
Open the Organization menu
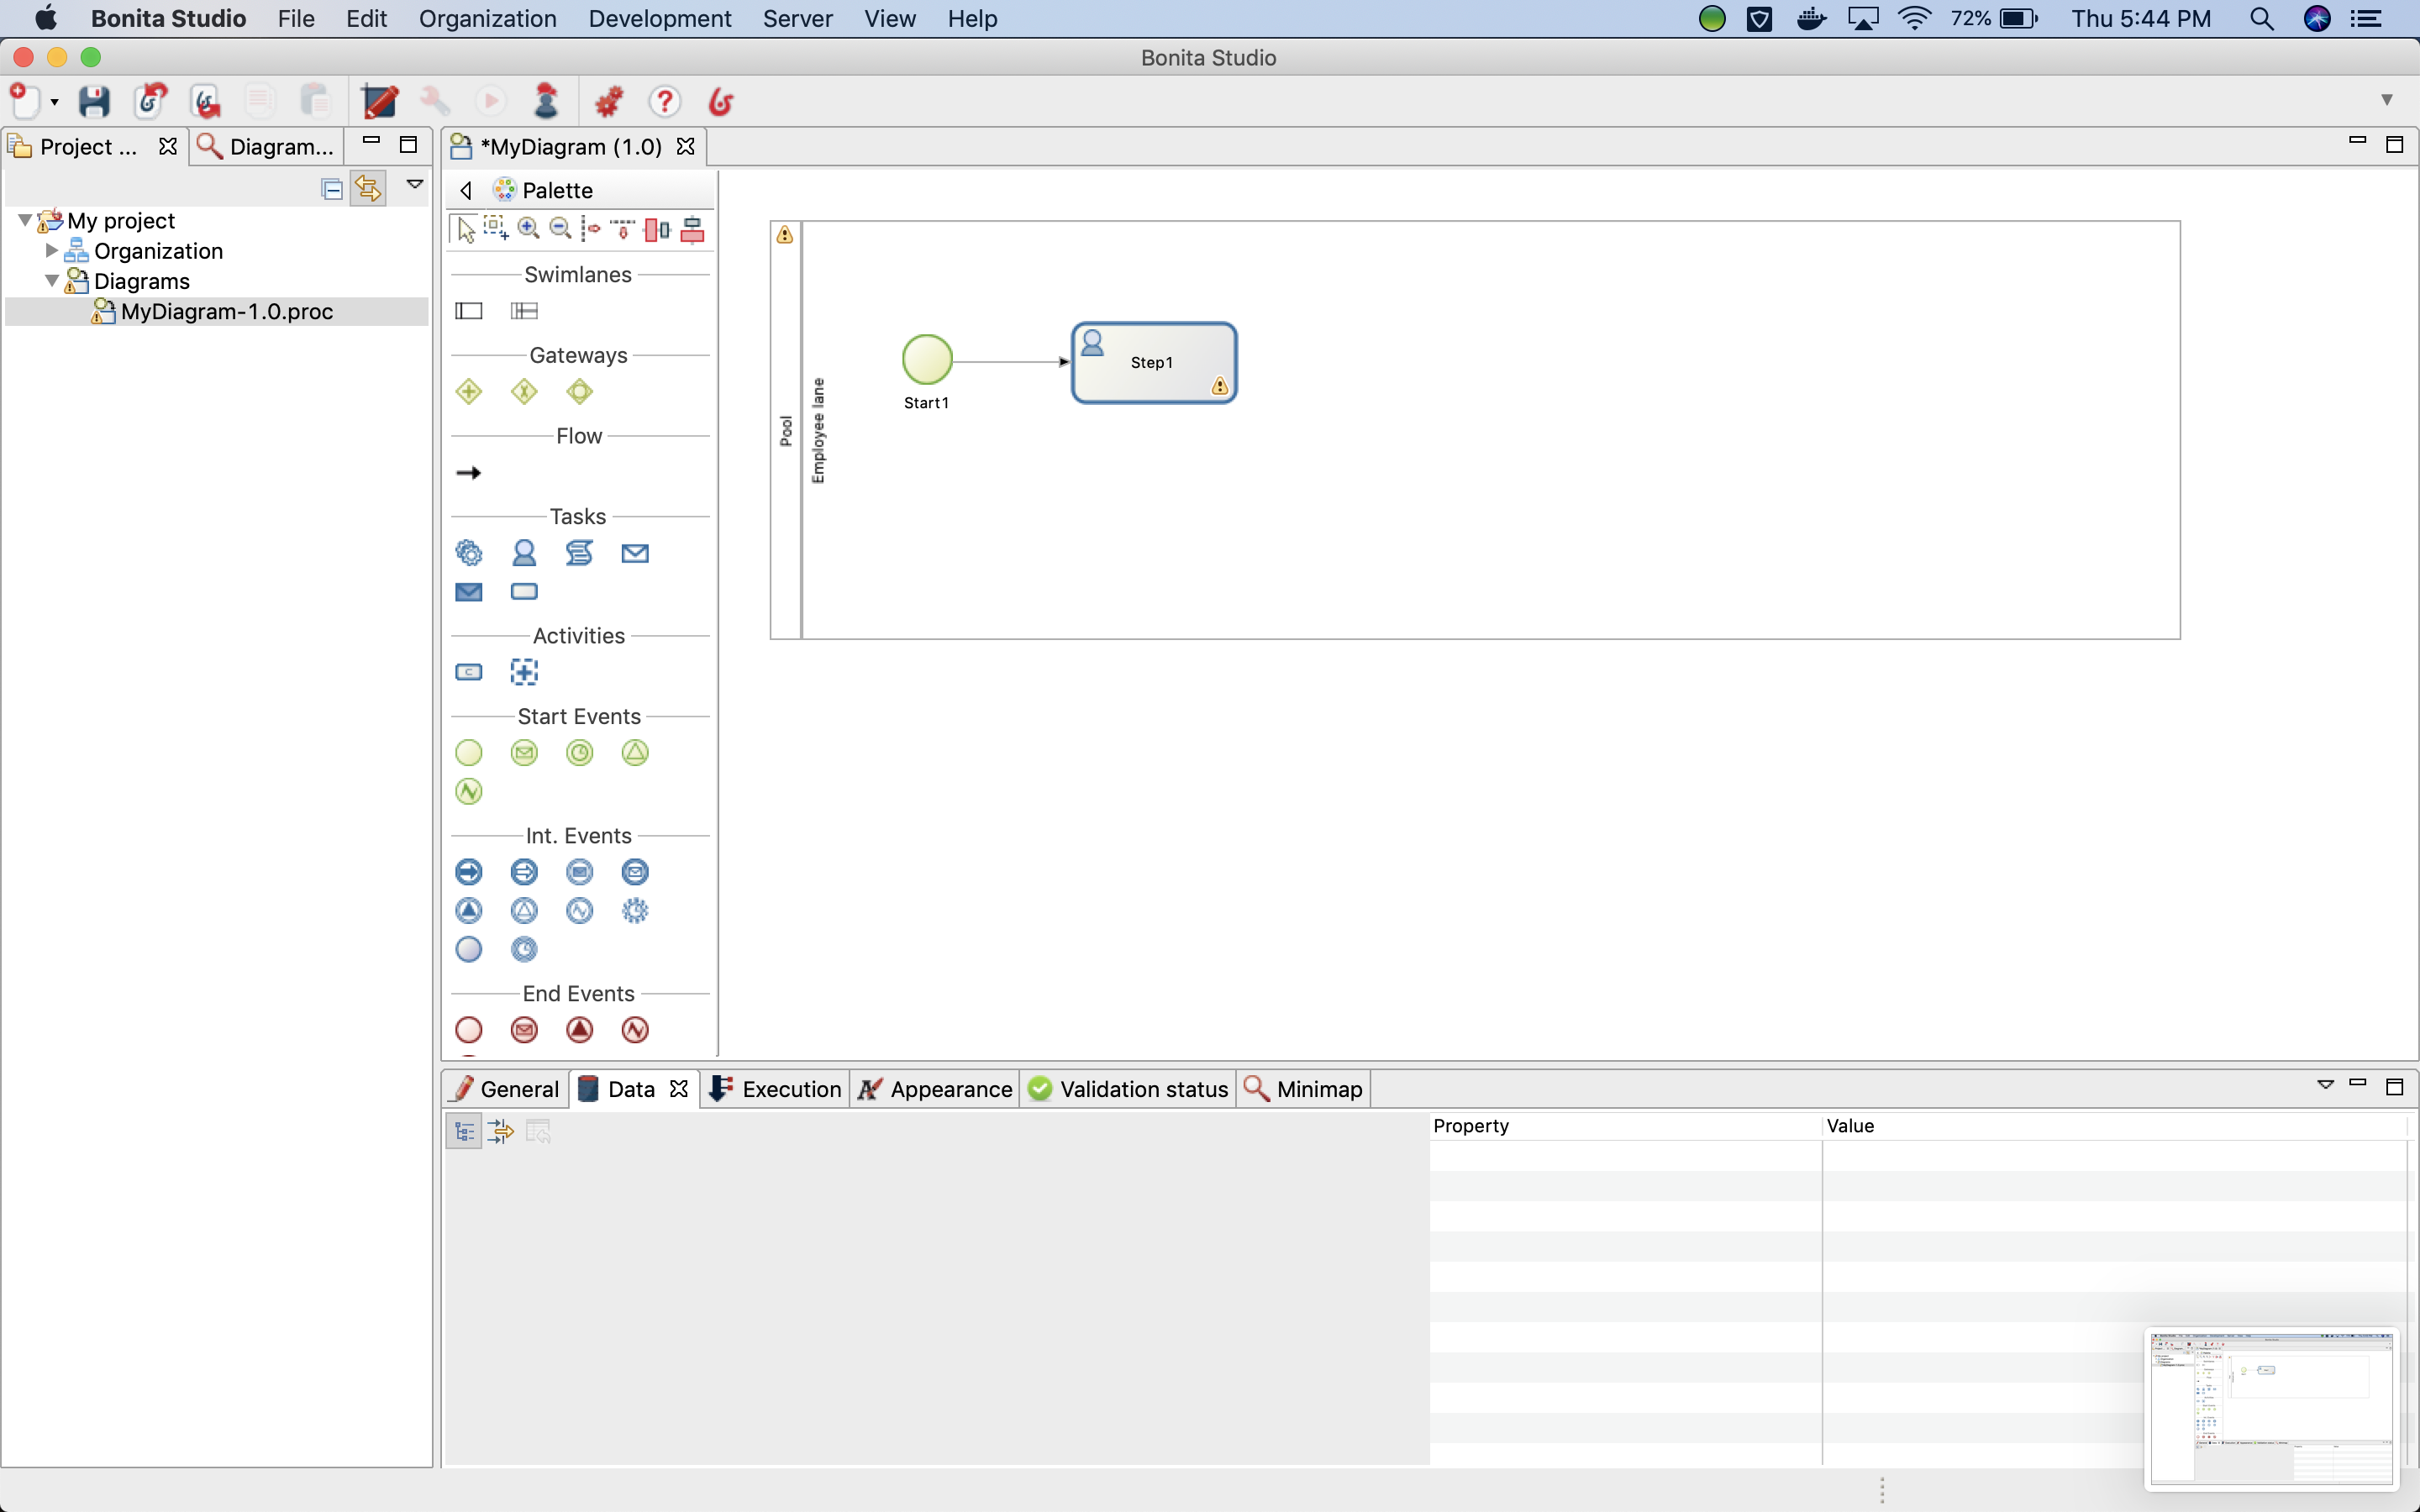(487, 18)
